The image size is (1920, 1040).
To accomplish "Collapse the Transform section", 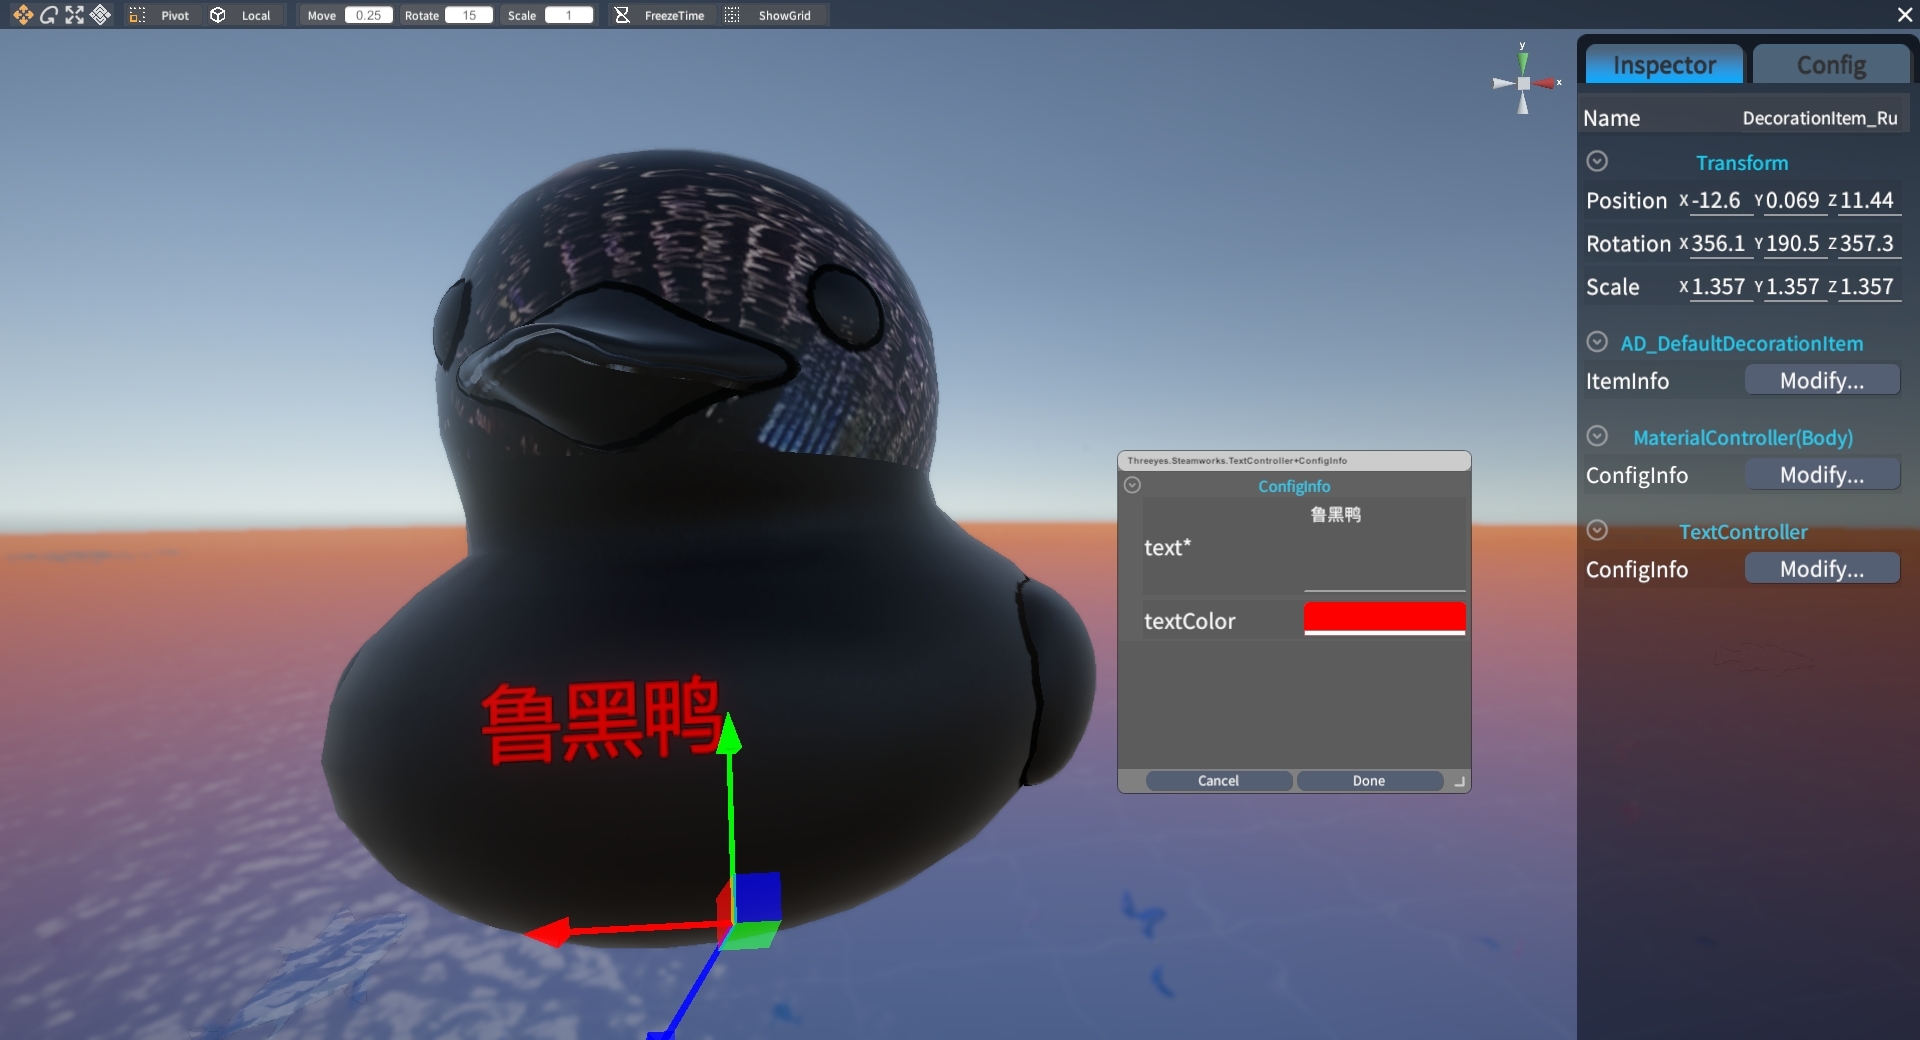I will (1597, 161).
